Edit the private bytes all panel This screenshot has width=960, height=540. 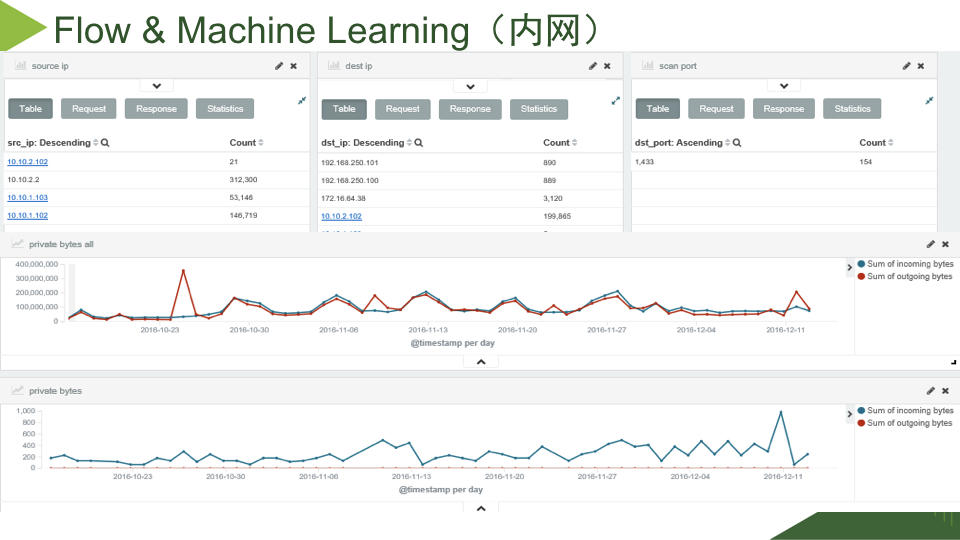[x=931, y=244]
